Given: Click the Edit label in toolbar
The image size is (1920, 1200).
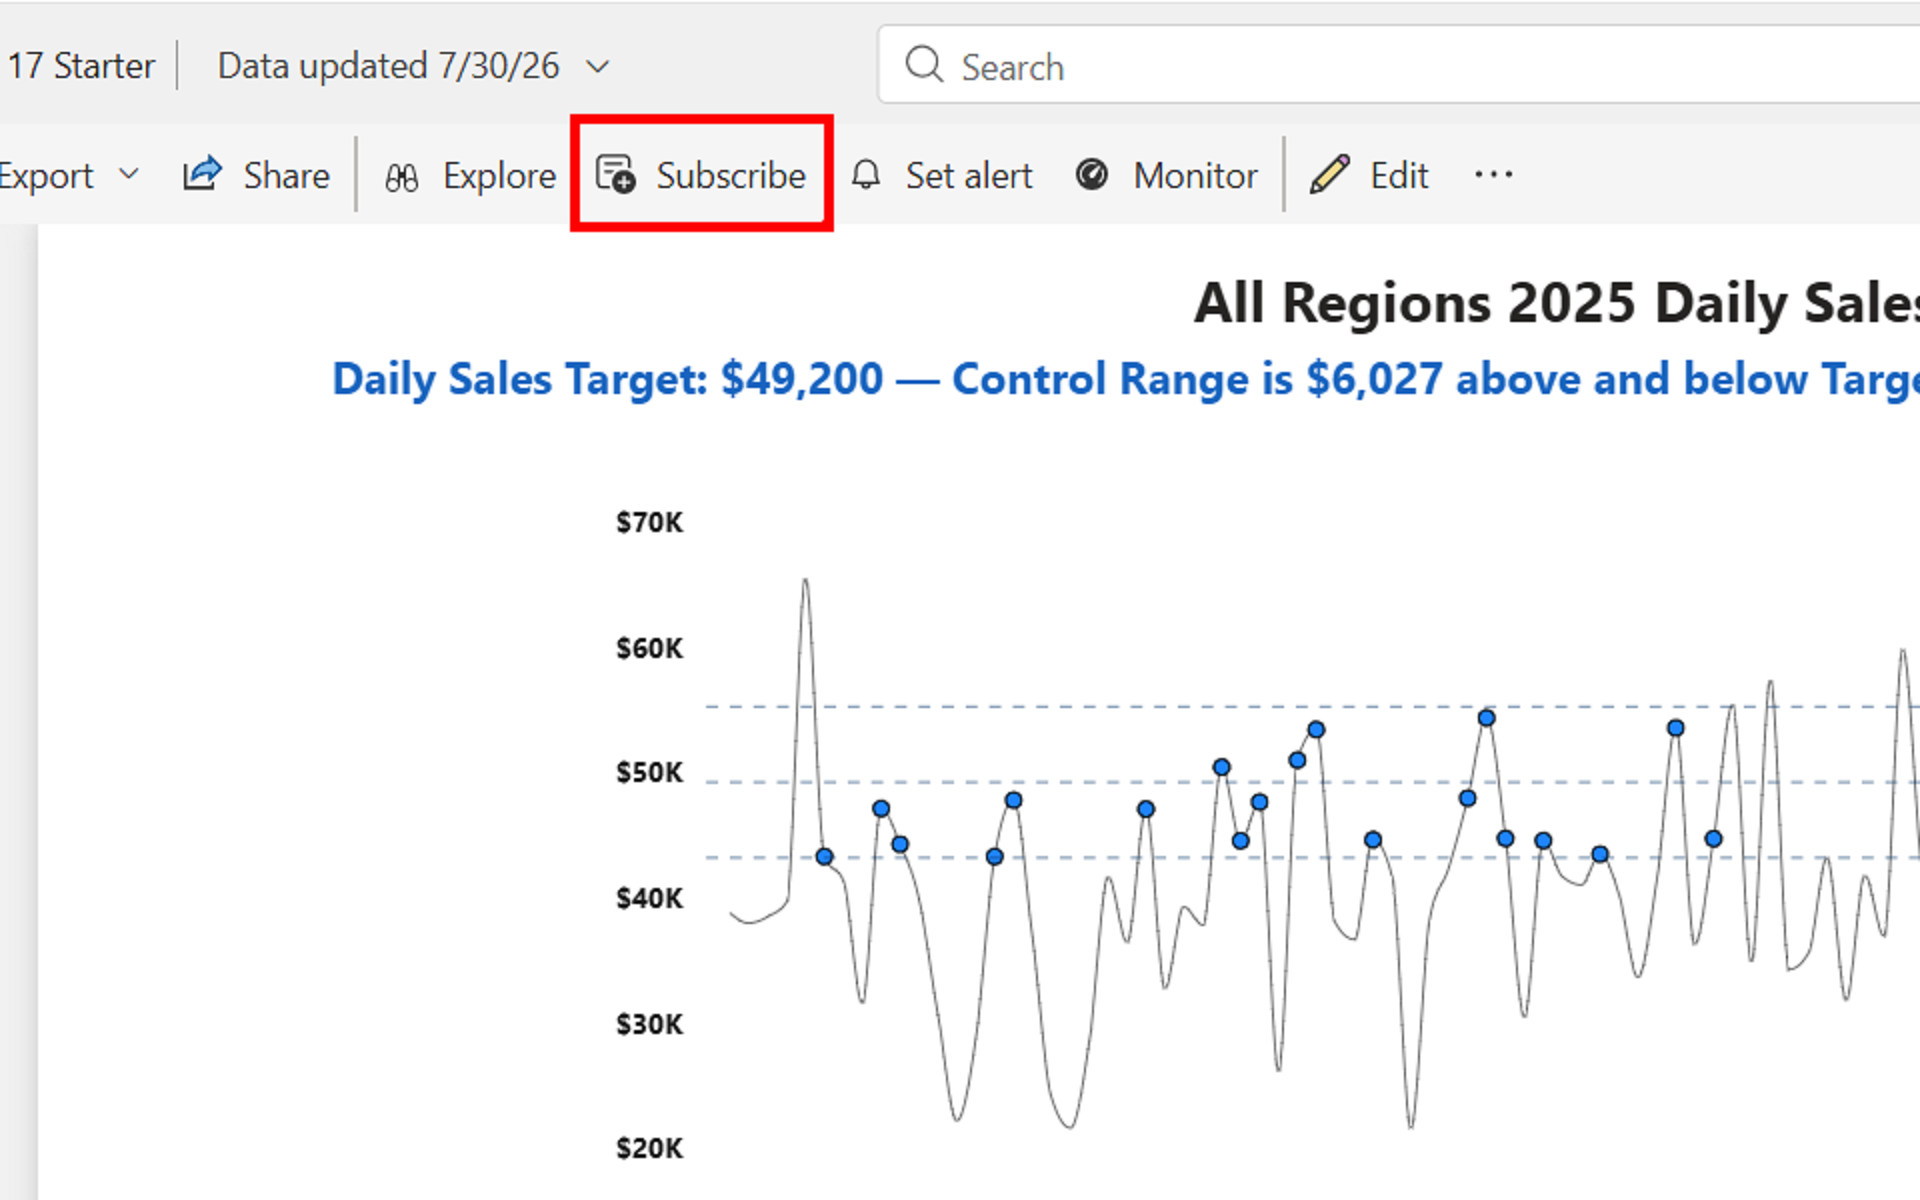Looking at the screenshot, I should tap(1399, 175).
